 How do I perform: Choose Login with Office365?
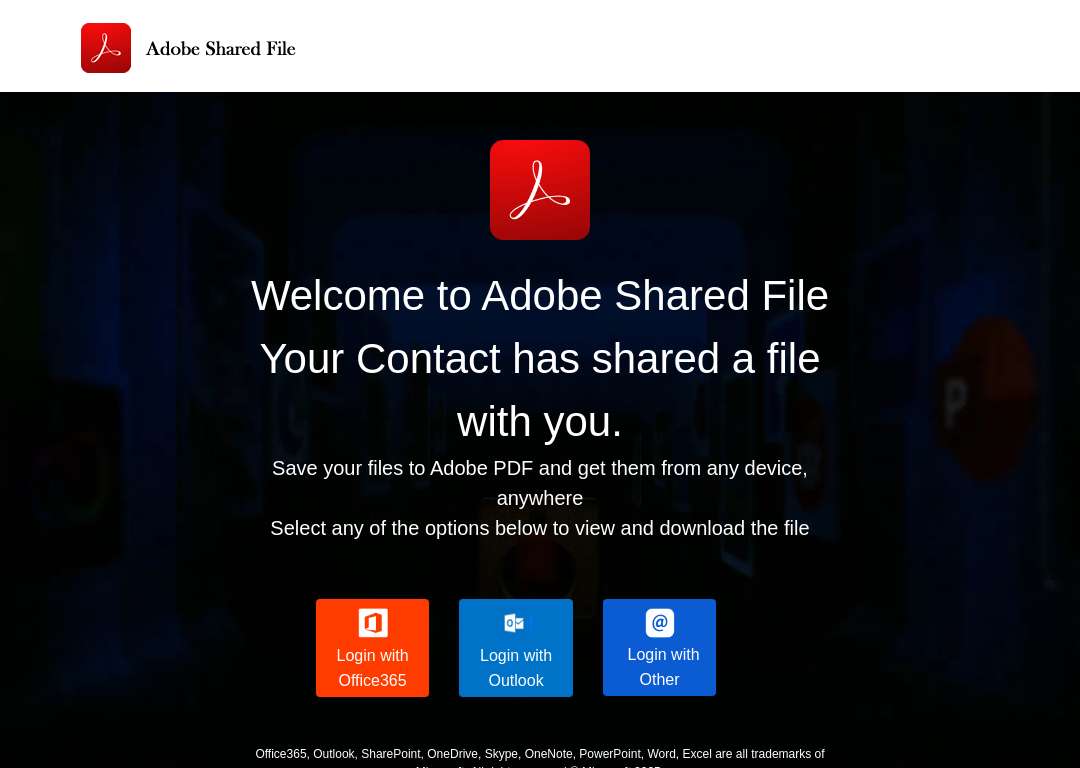coord(373,647)
